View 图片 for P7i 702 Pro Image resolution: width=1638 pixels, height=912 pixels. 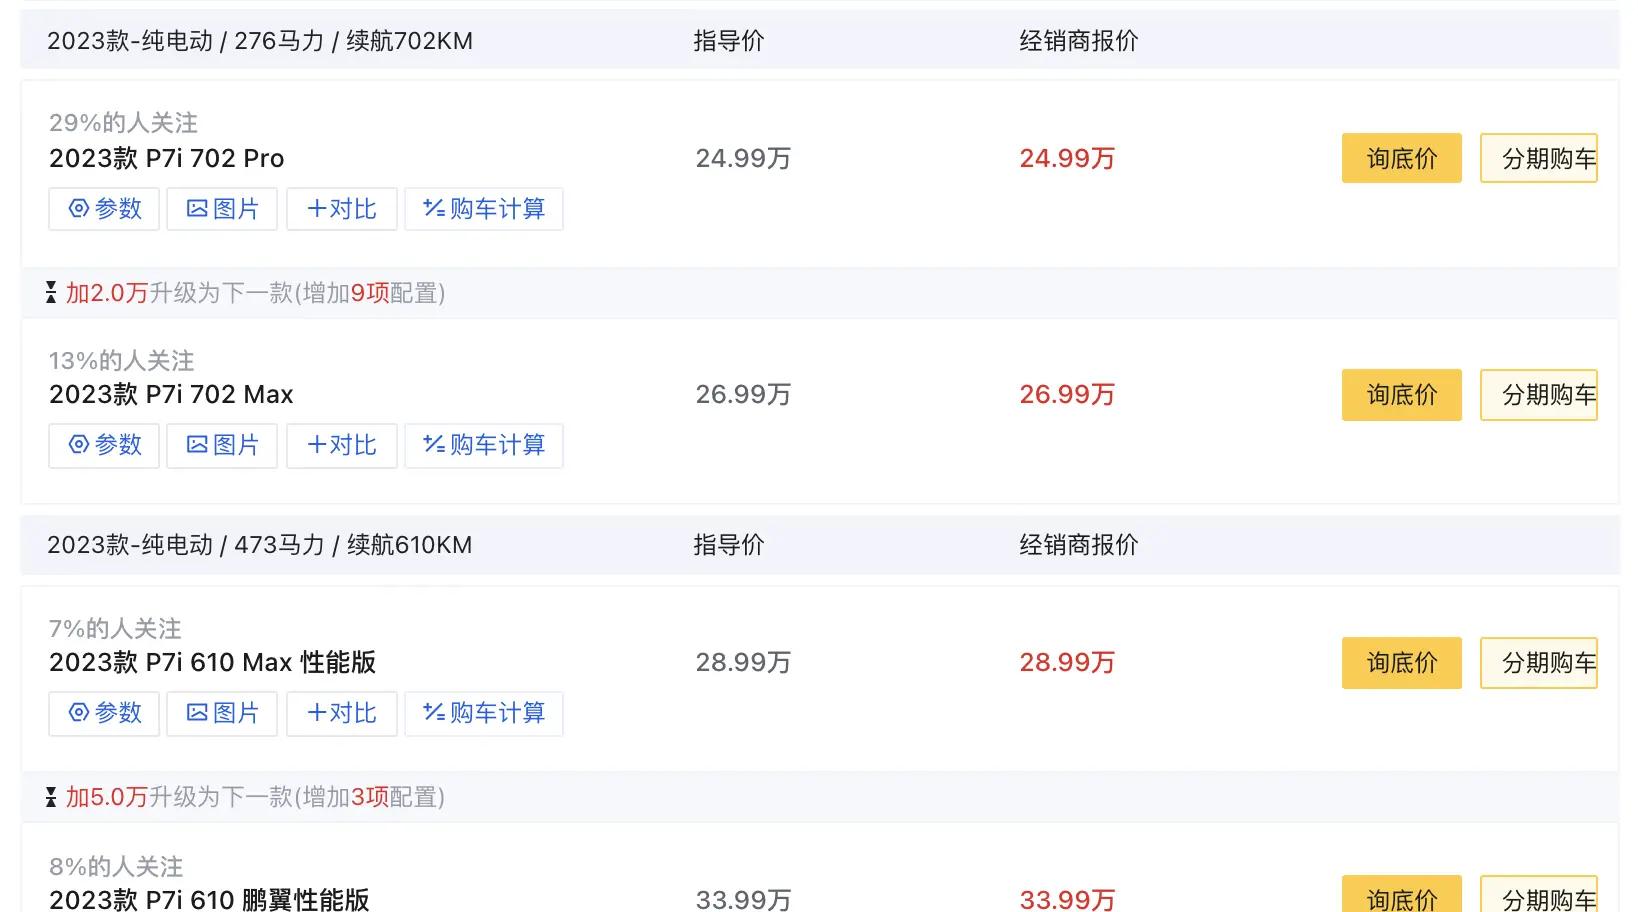coord(222,209)
